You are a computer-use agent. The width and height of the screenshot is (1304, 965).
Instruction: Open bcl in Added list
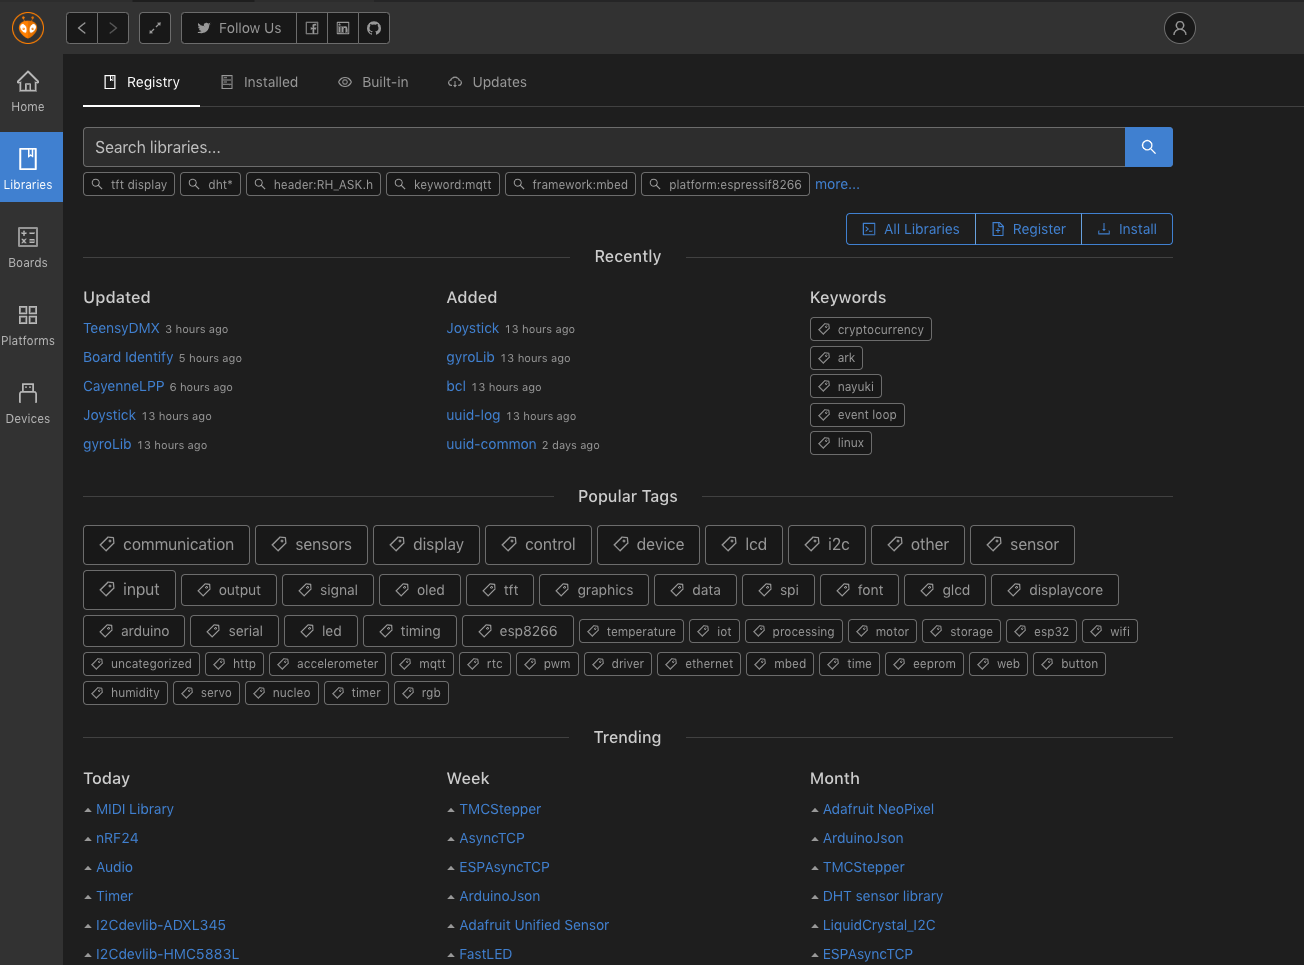tap(456, 386)
